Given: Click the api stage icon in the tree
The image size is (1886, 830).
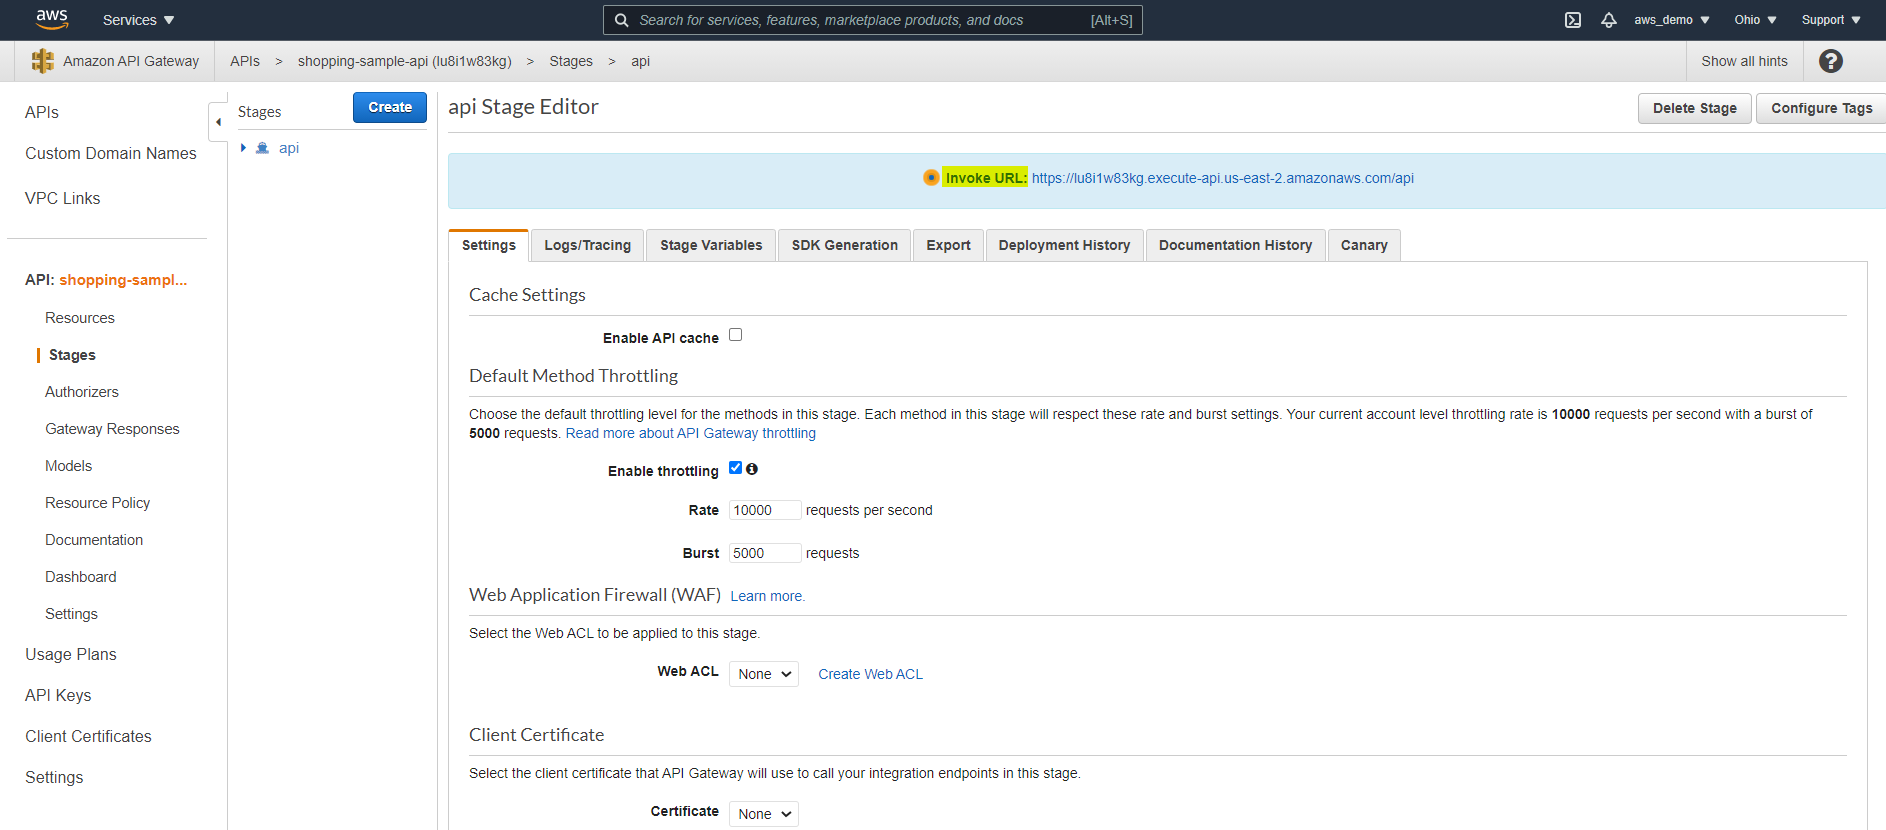Looking at the screenshot, I should (263, 148).
